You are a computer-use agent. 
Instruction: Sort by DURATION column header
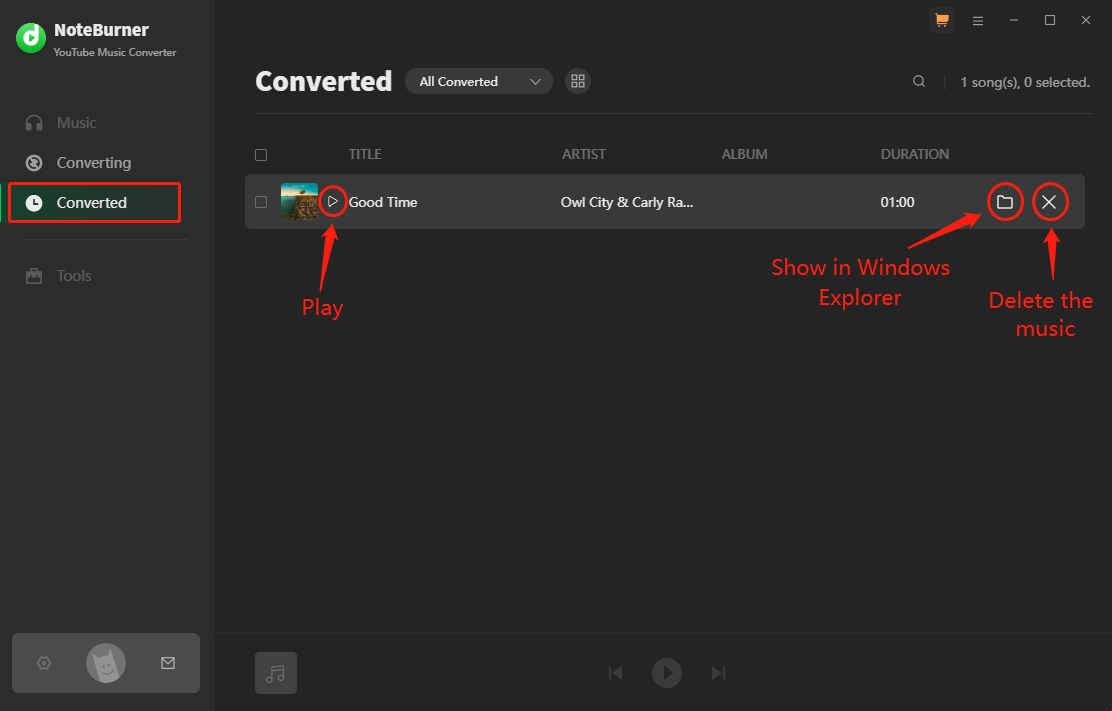(915, 155)
